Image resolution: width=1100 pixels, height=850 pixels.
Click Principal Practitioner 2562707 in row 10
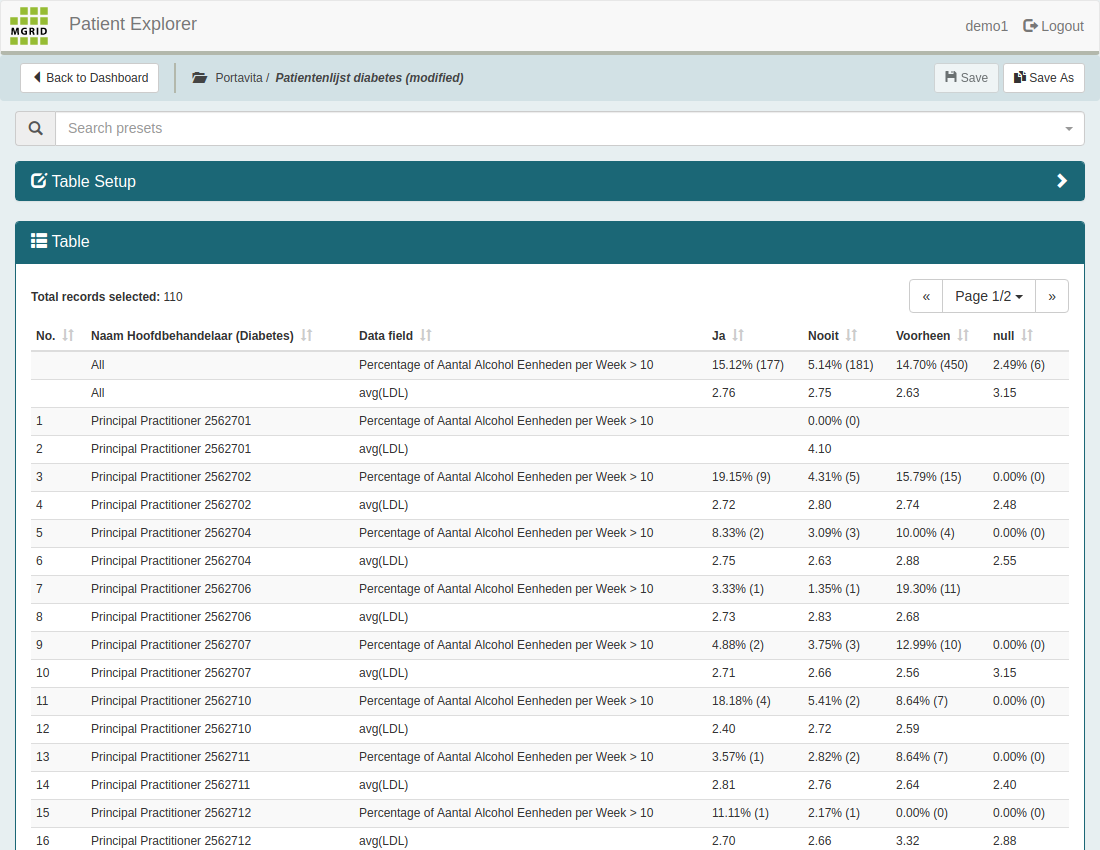[x=170, y=673]
